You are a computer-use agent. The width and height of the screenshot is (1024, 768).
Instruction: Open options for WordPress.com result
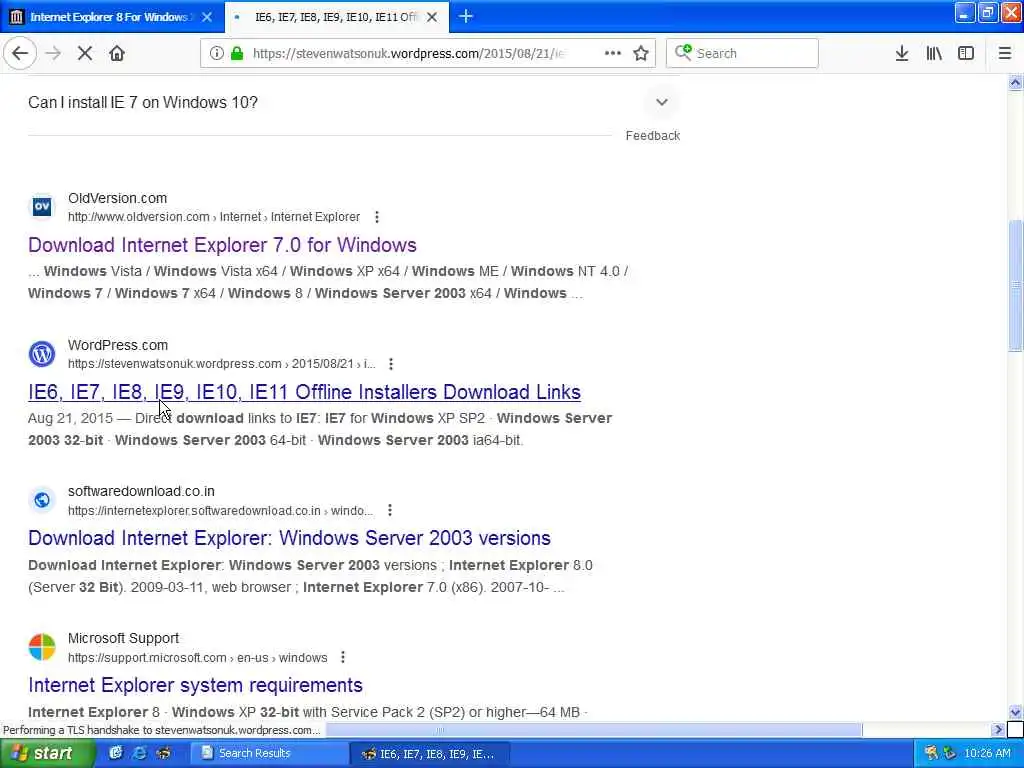point(391,364)
